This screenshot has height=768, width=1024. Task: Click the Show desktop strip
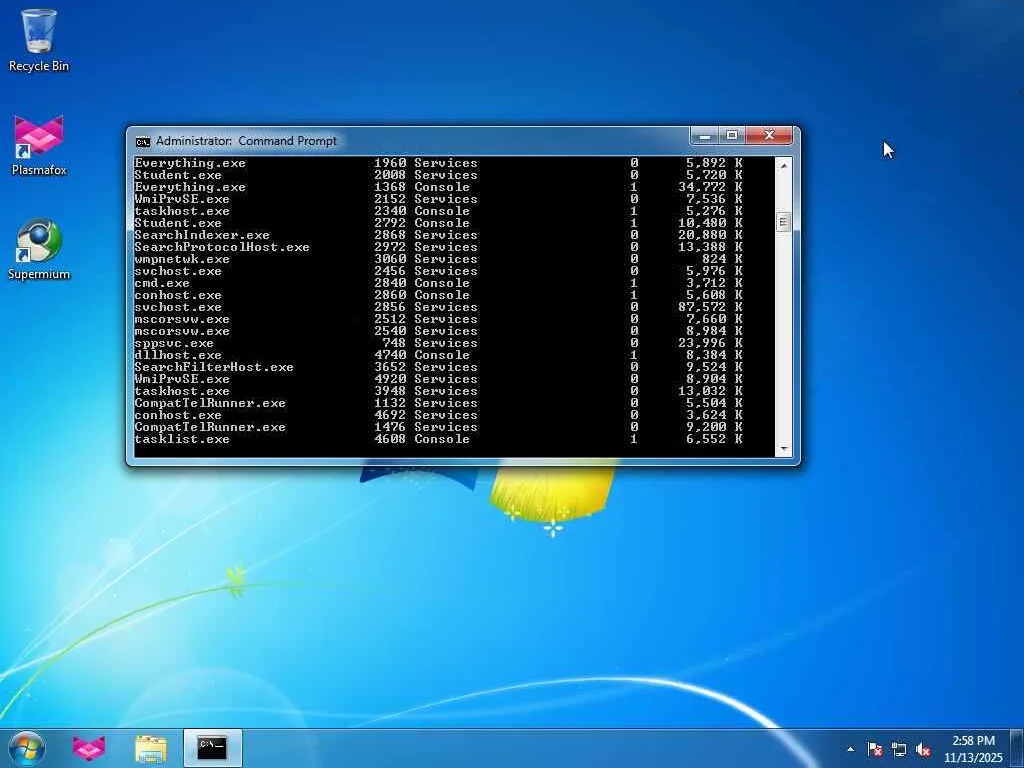(1017, 748)
